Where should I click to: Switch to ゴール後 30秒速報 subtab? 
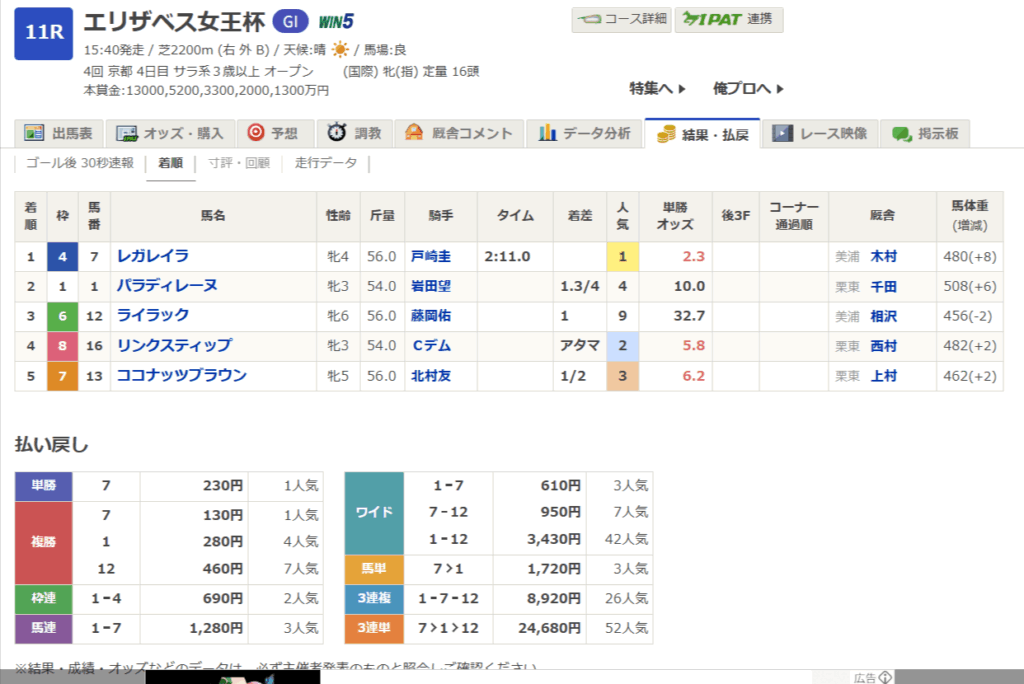pyautogui.click(x=80, y=163)
